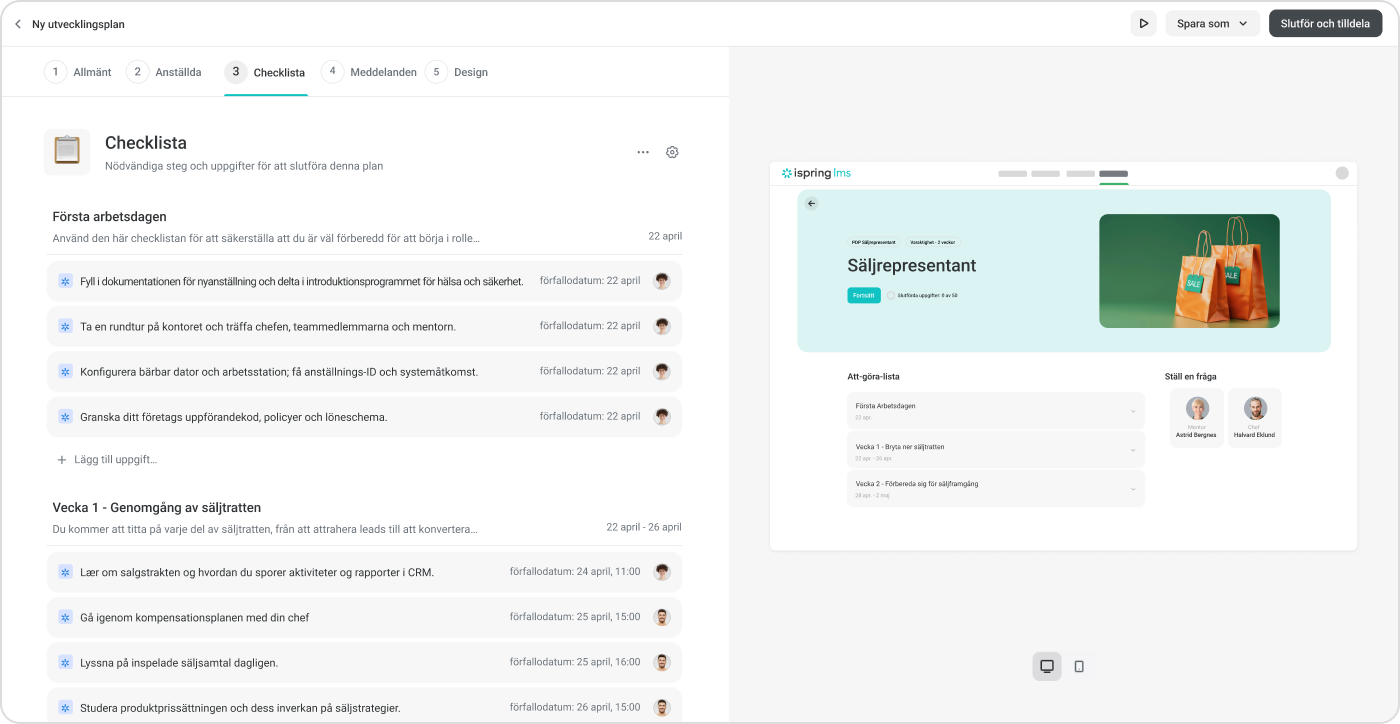Open the Lyssna på inspelade säljsamtal task
This screenshot has width=1400, height=724.
pos(364,662)
